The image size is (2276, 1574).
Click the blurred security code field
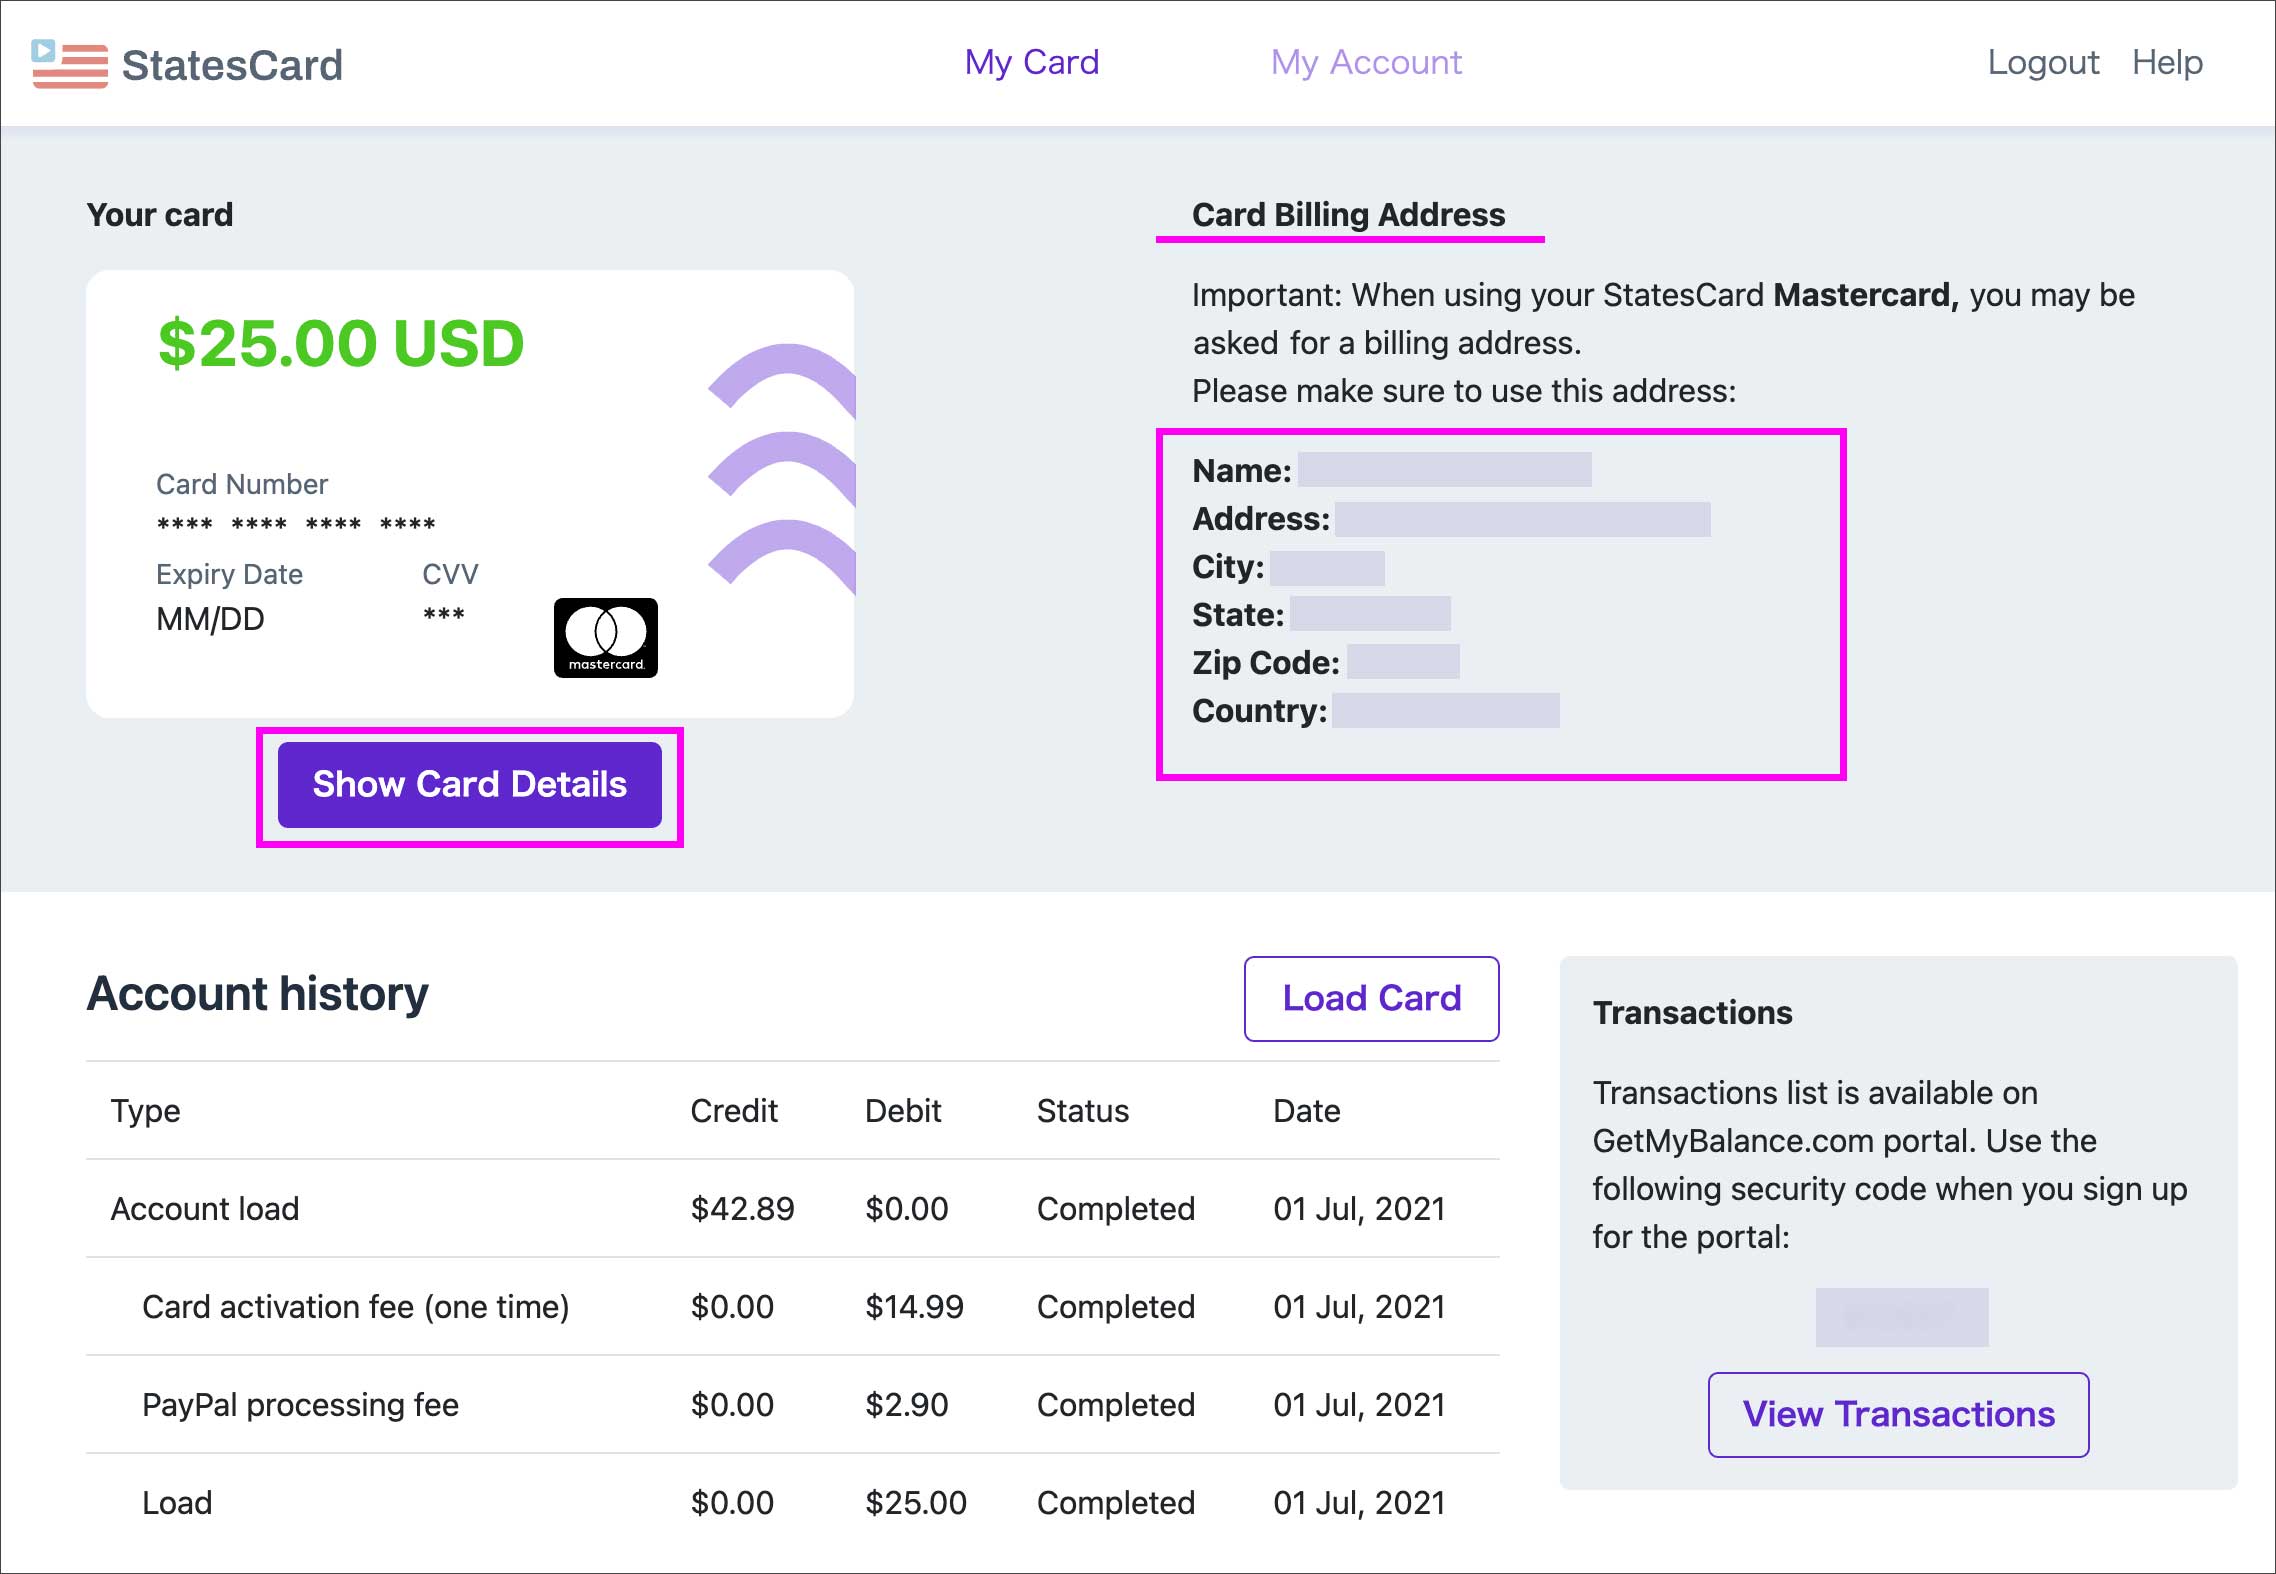(x=1901, y=1317)
